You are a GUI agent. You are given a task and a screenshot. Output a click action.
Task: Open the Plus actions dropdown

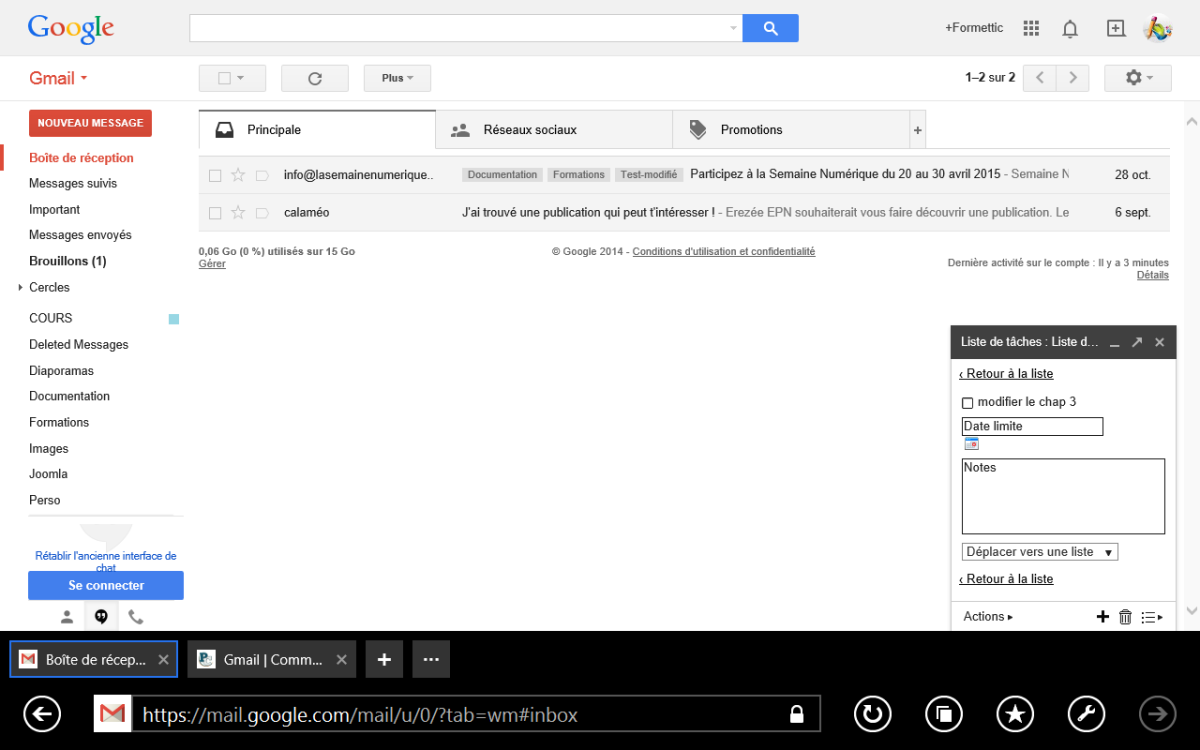point(397,78)
